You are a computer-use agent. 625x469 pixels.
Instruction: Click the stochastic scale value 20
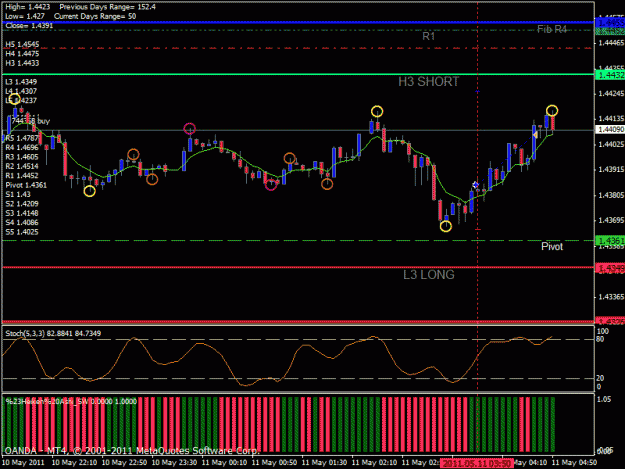click(x=600, y=378)
